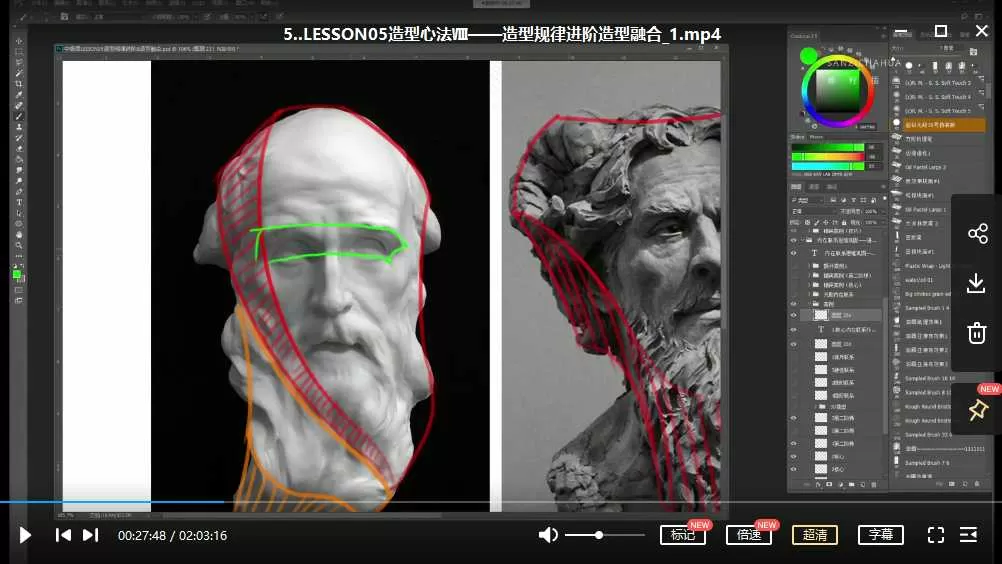Adjust the volume slider

pos(599,535)
